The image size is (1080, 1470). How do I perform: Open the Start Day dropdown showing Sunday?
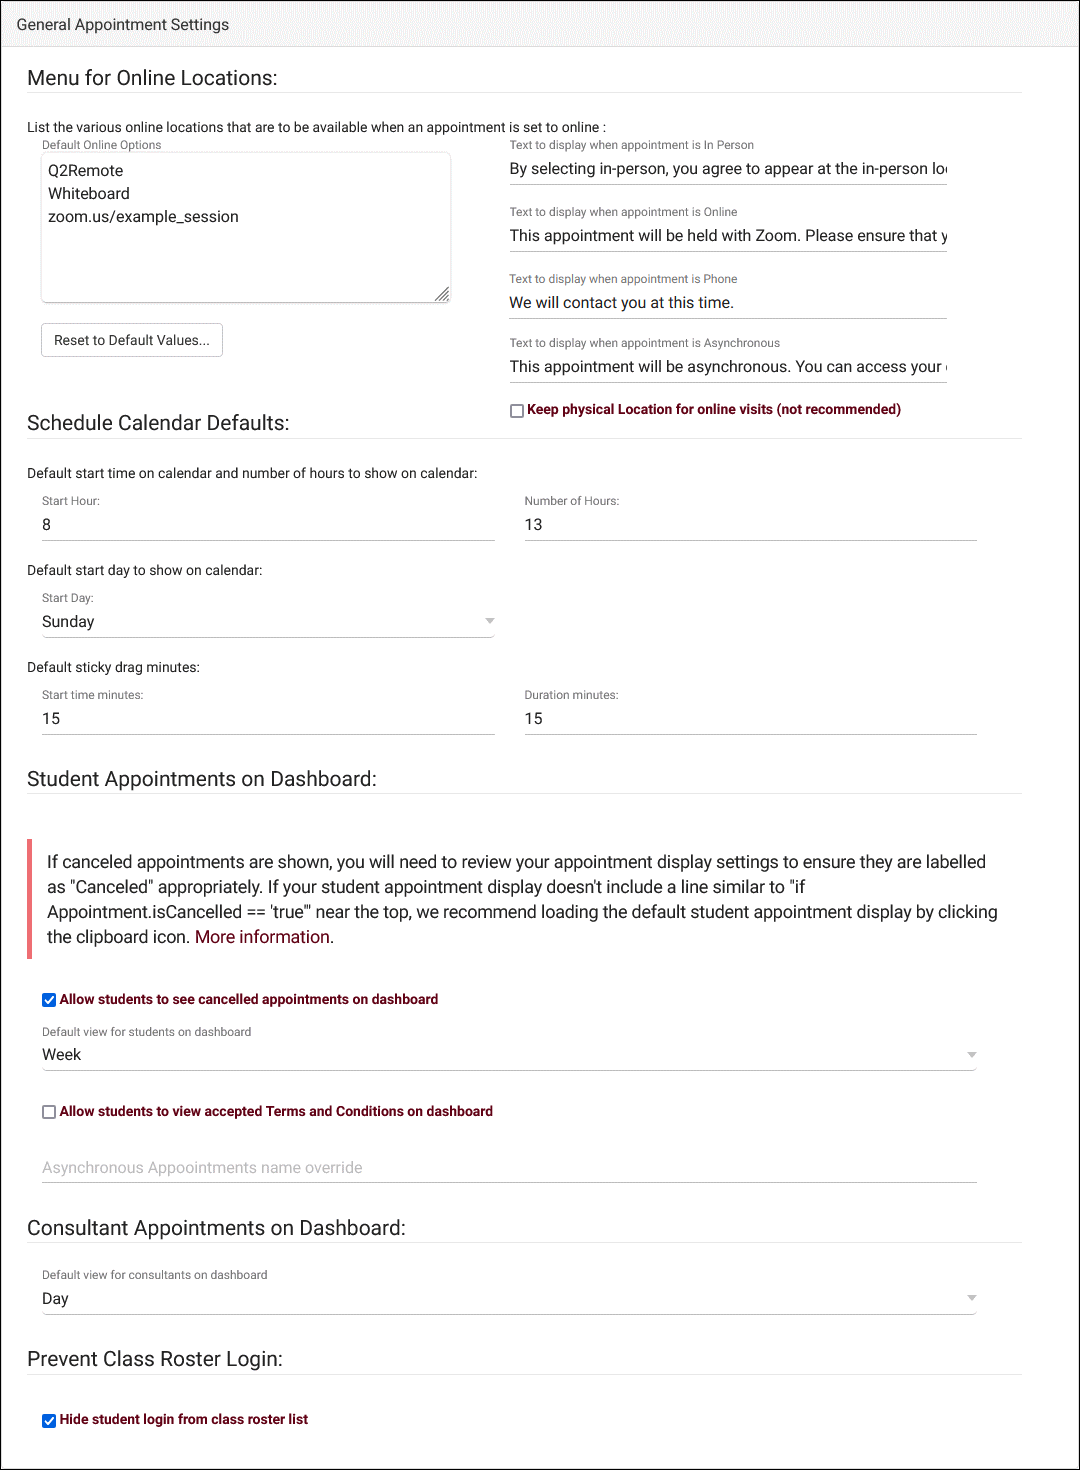268,622
